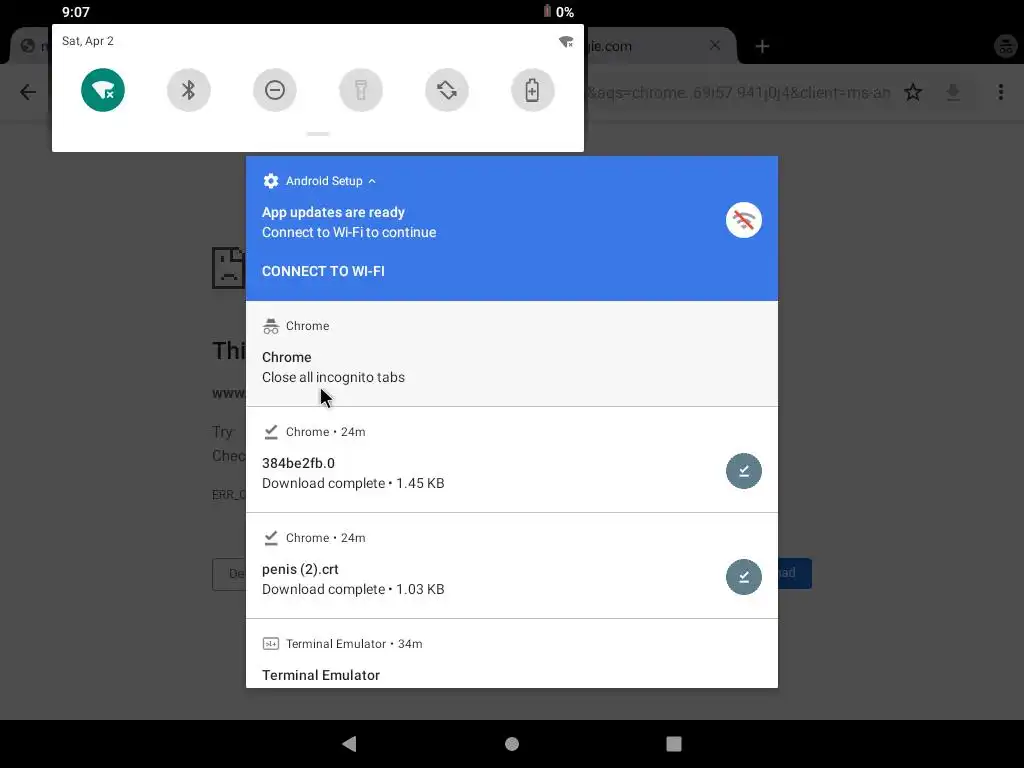Click the sad page error icon

(x=228, y=268)
